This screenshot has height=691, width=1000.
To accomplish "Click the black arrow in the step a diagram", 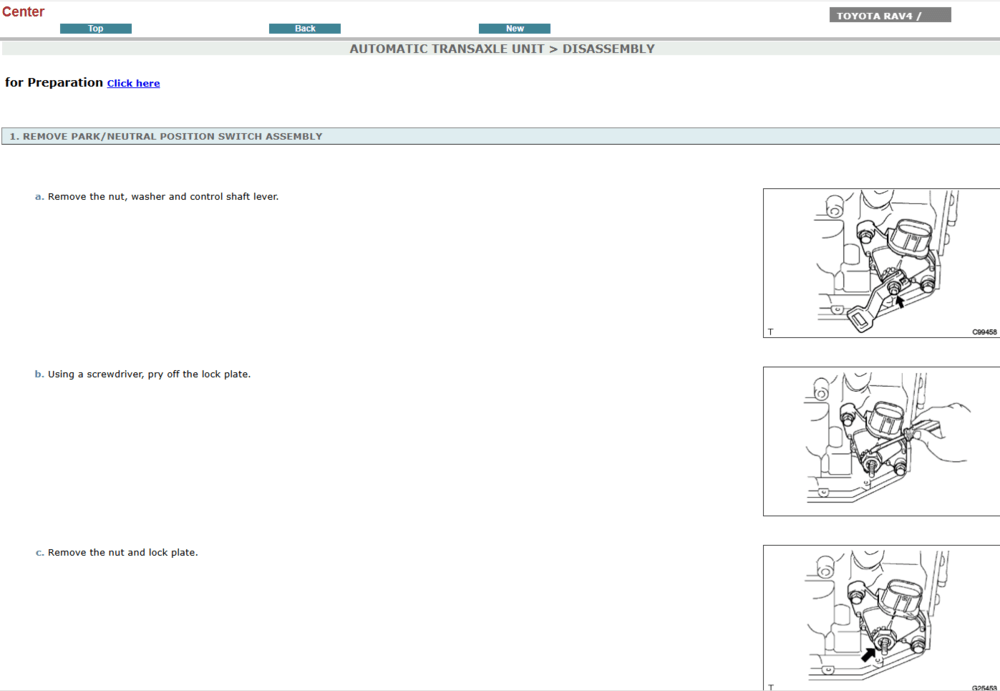I will (900, 301).
